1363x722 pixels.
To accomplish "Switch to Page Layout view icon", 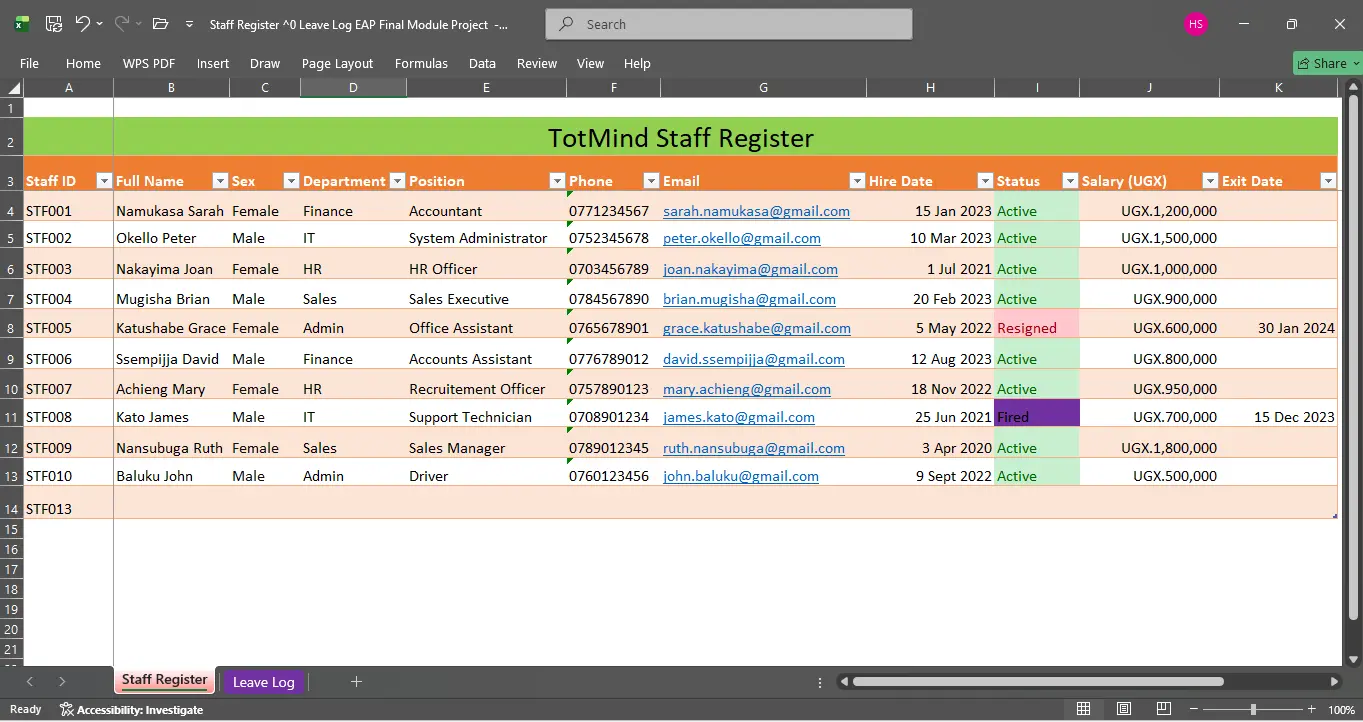I will click(x=1124, y=709).
